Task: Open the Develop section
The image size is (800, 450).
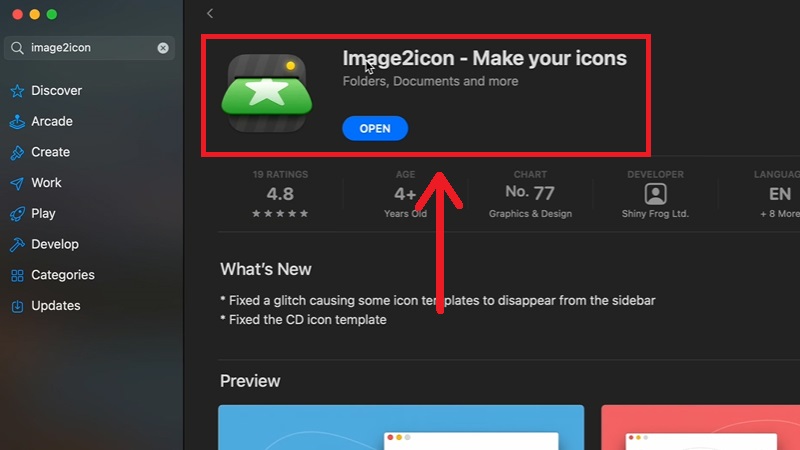Action: 55,244
